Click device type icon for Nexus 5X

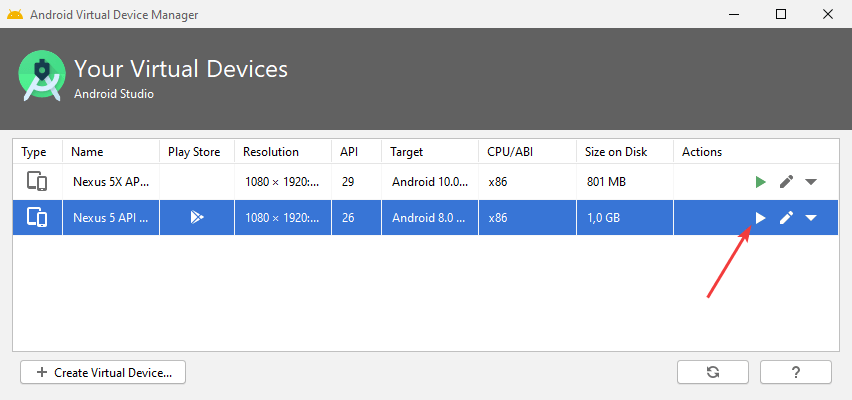37,182
